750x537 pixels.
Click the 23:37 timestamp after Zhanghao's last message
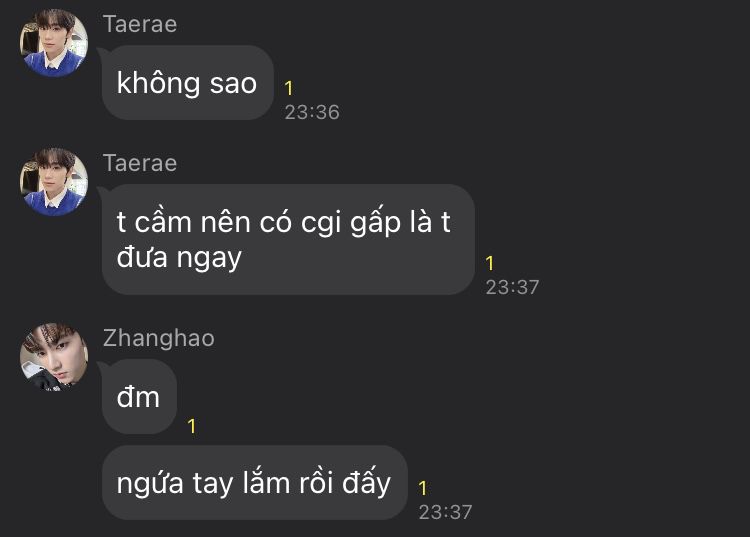coord(445,513)
